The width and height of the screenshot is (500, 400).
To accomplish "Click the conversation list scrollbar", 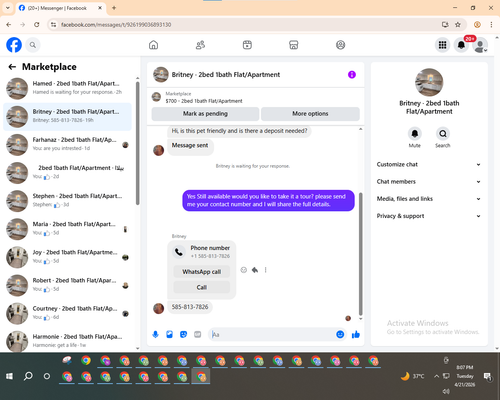I will coord(138,143).
